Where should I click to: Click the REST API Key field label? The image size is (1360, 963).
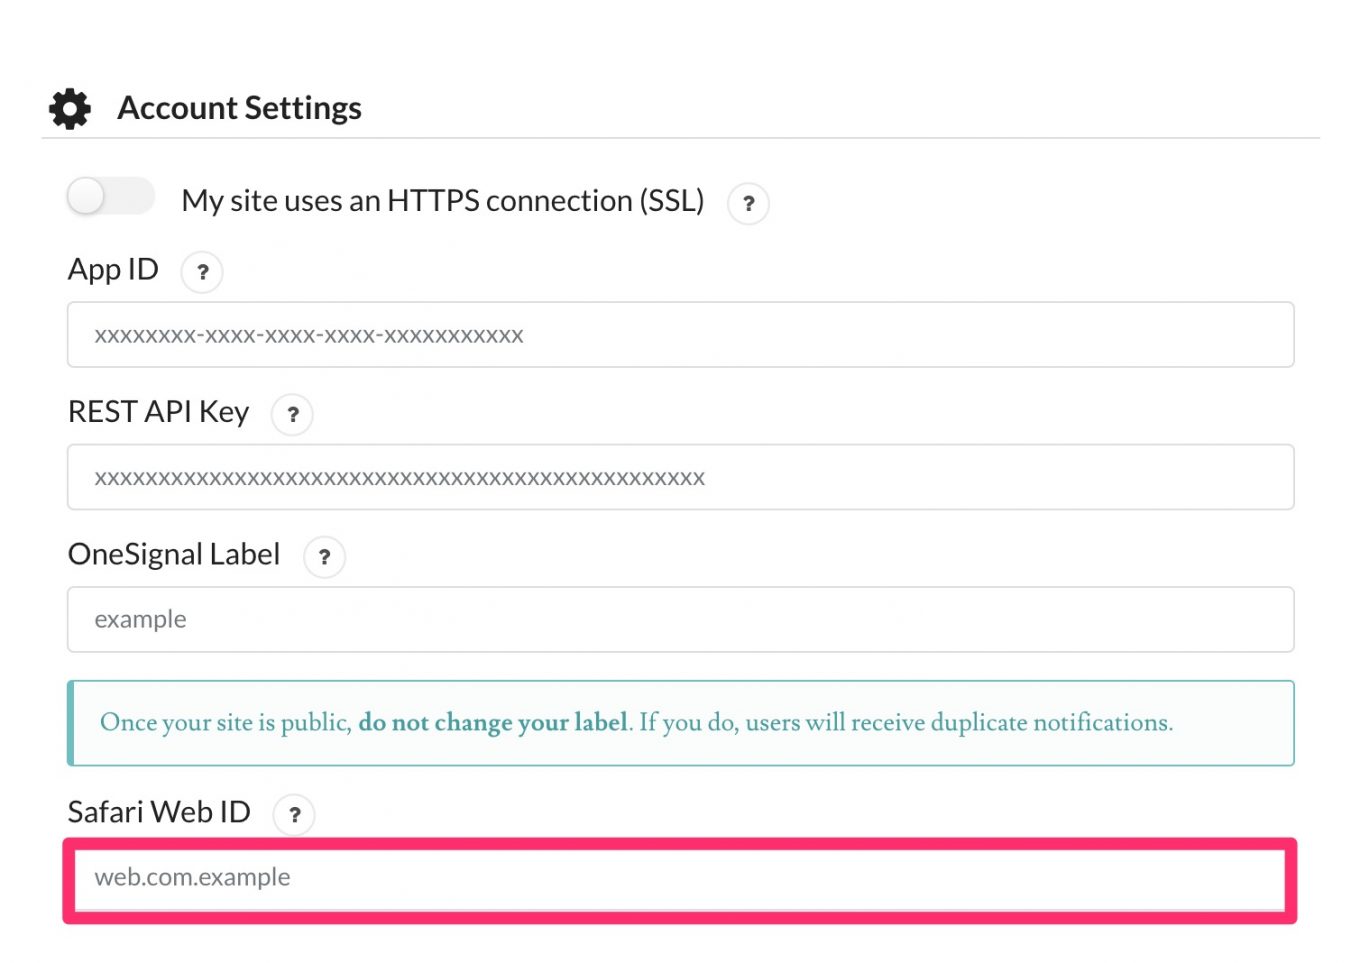[158, 412]
